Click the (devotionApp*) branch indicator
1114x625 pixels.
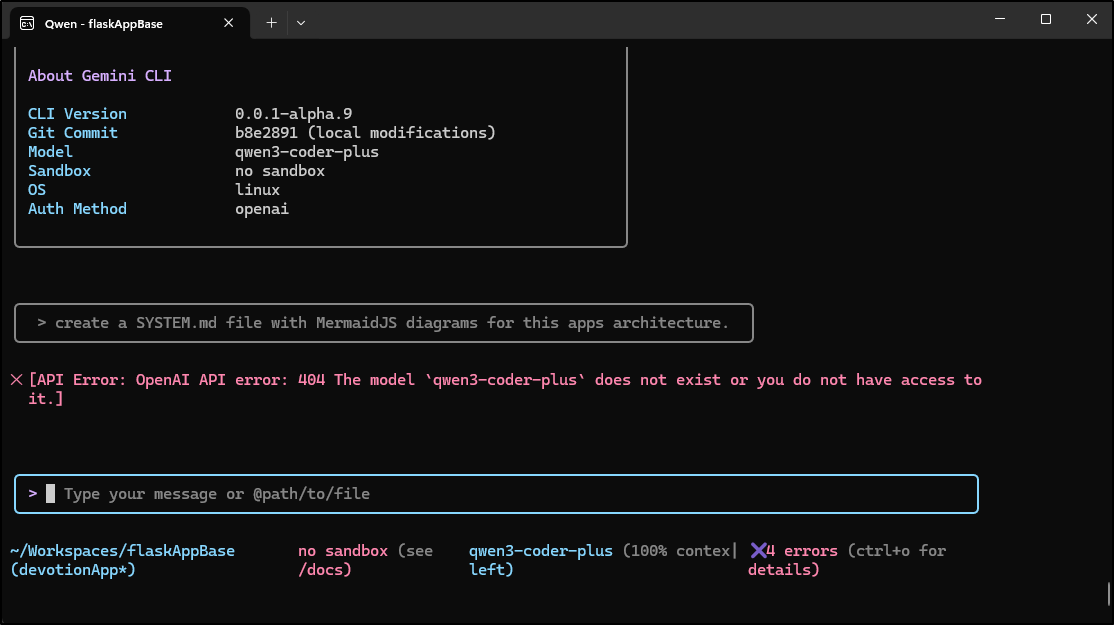[x=73, y=570]
